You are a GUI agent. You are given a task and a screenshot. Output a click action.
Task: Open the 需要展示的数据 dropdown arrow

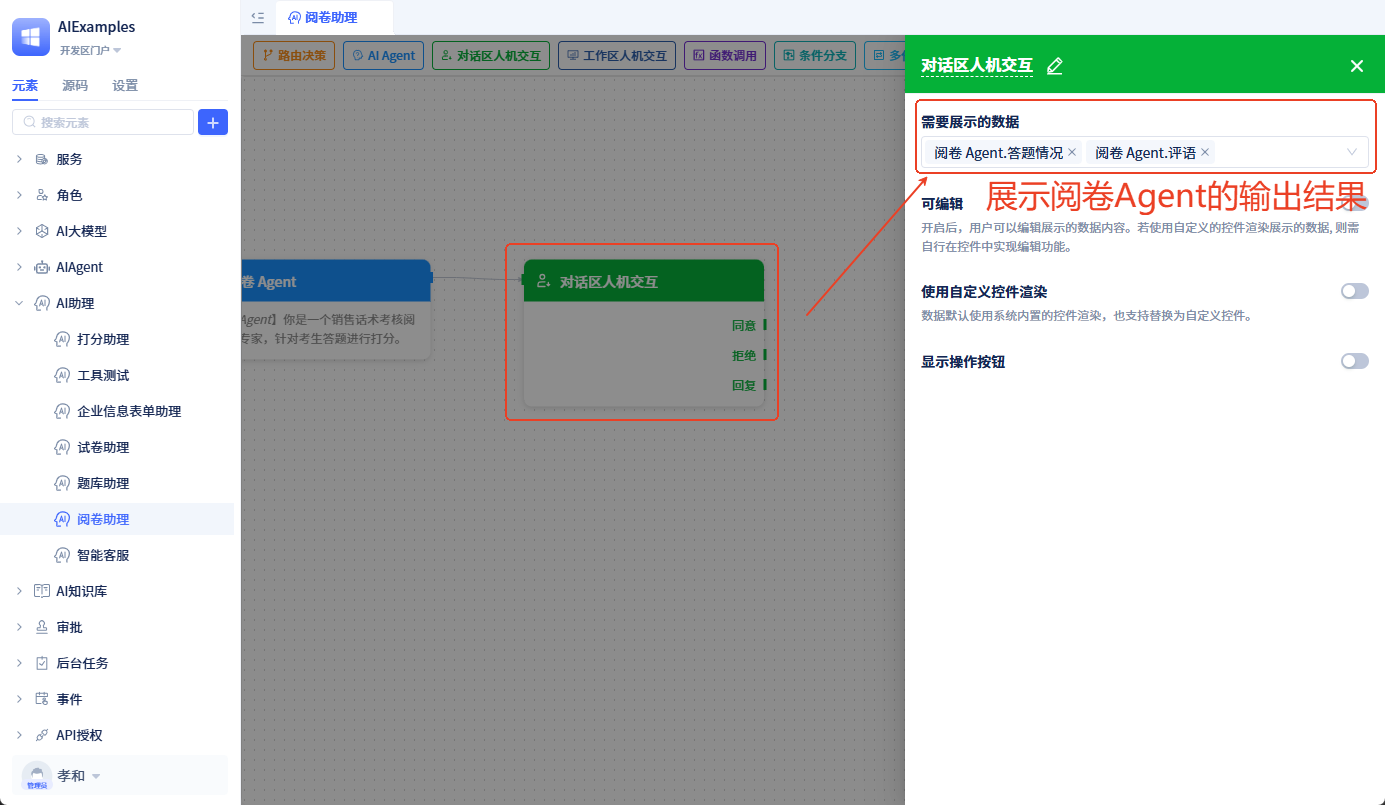pos(1352,152)
